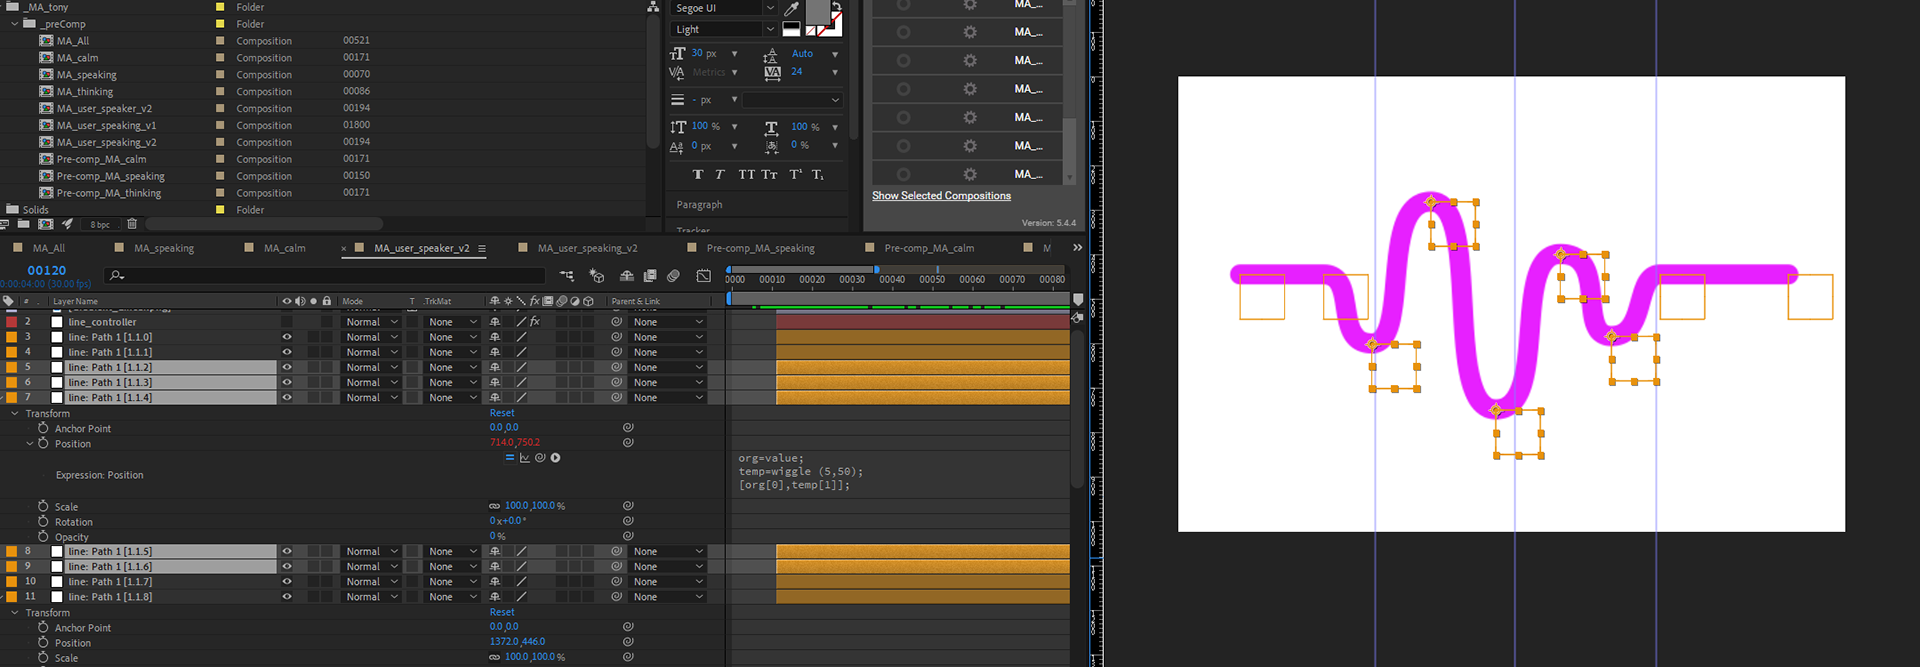Viewport: 1920px width, 667px height.
Task: Click the expression language menu play icon
Action: tap(555, 458)
